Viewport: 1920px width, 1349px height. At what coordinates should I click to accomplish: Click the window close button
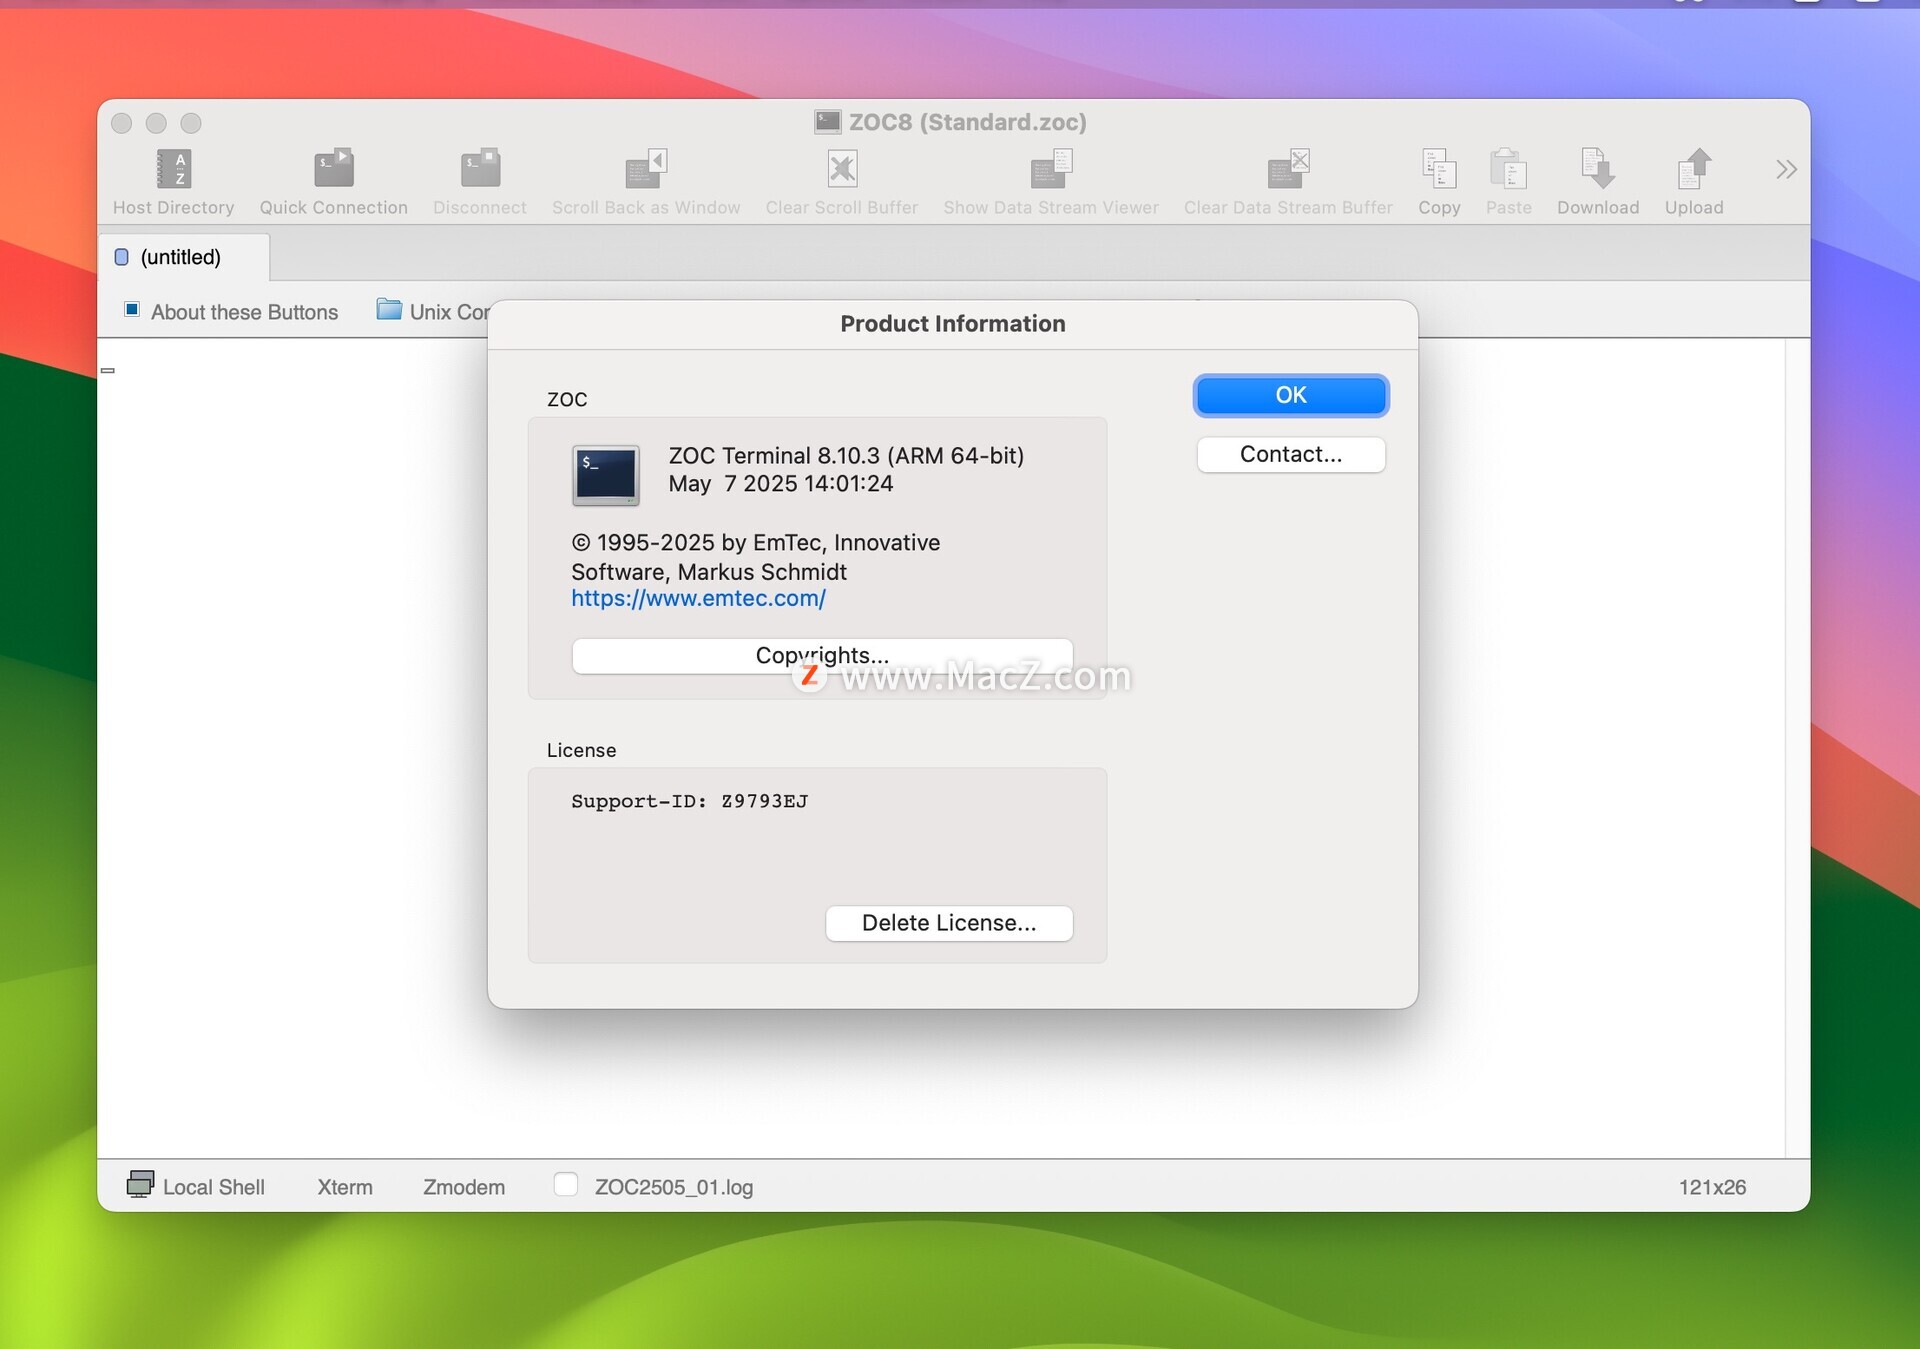(122, 123)
